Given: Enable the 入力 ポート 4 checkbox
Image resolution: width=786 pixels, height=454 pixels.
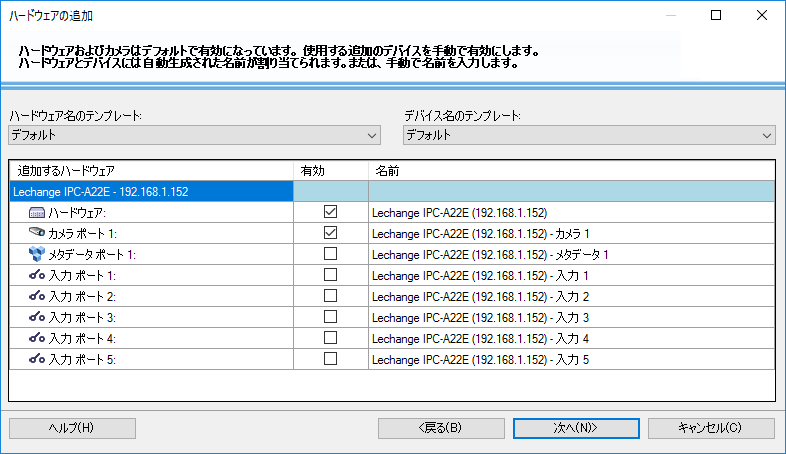Looking at the screenshot, I should (x=330, y=338).
